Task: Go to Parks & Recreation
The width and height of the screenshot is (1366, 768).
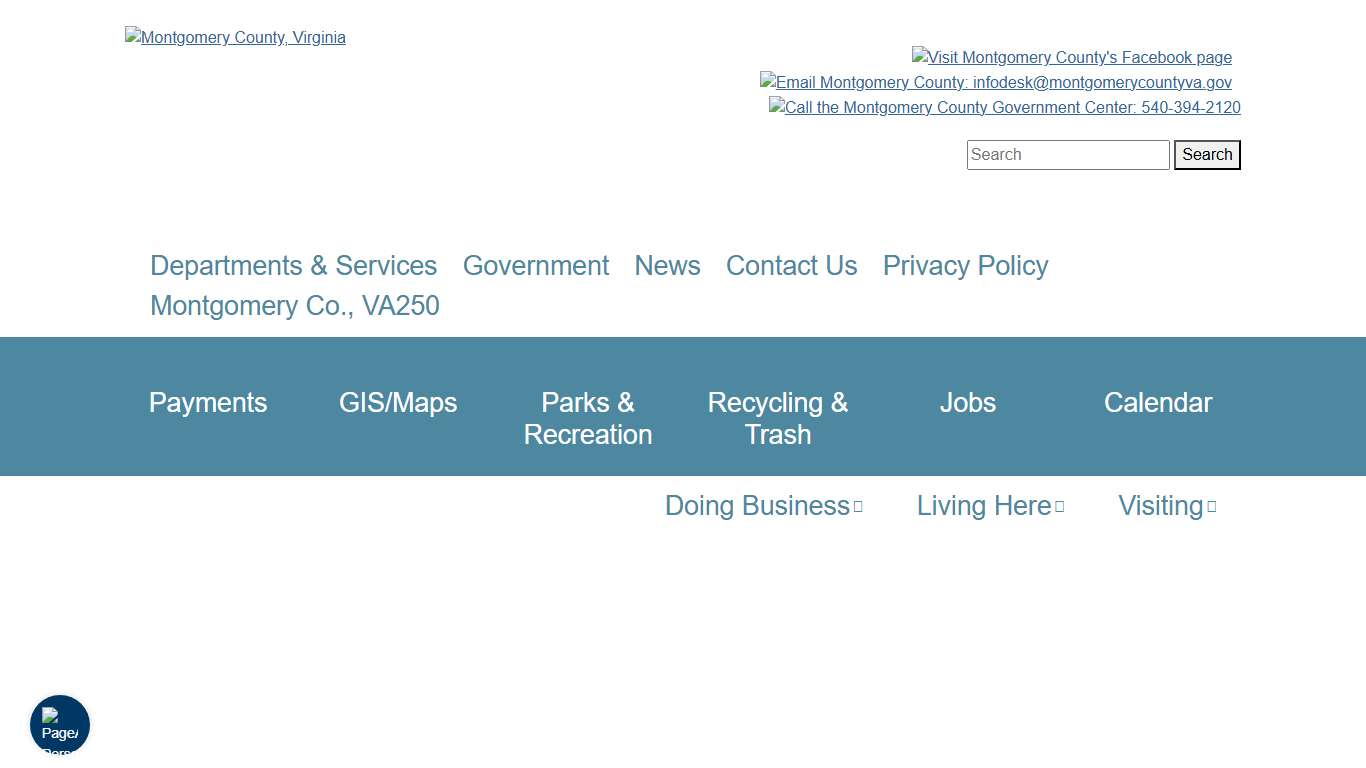Action: point(588,418)
